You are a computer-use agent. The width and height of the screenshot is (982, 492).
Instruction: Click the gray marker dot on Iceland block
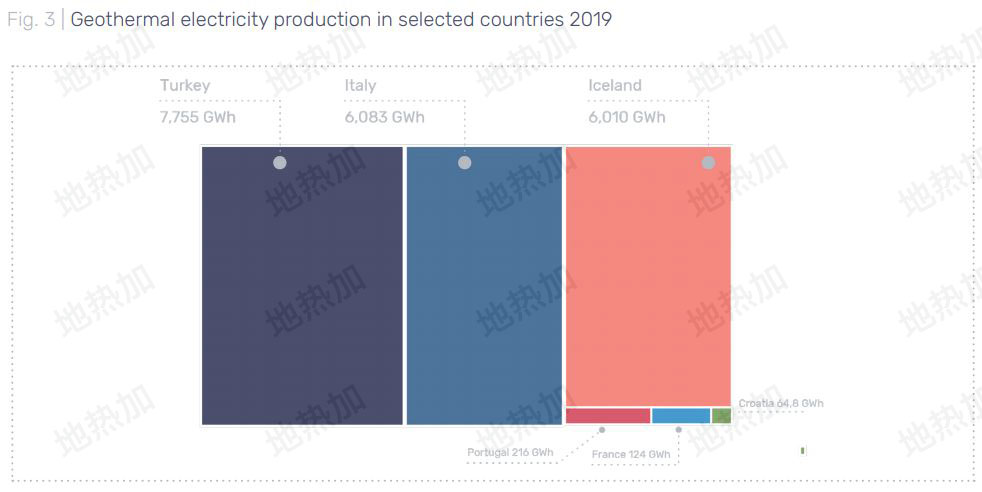click(708, 162)
